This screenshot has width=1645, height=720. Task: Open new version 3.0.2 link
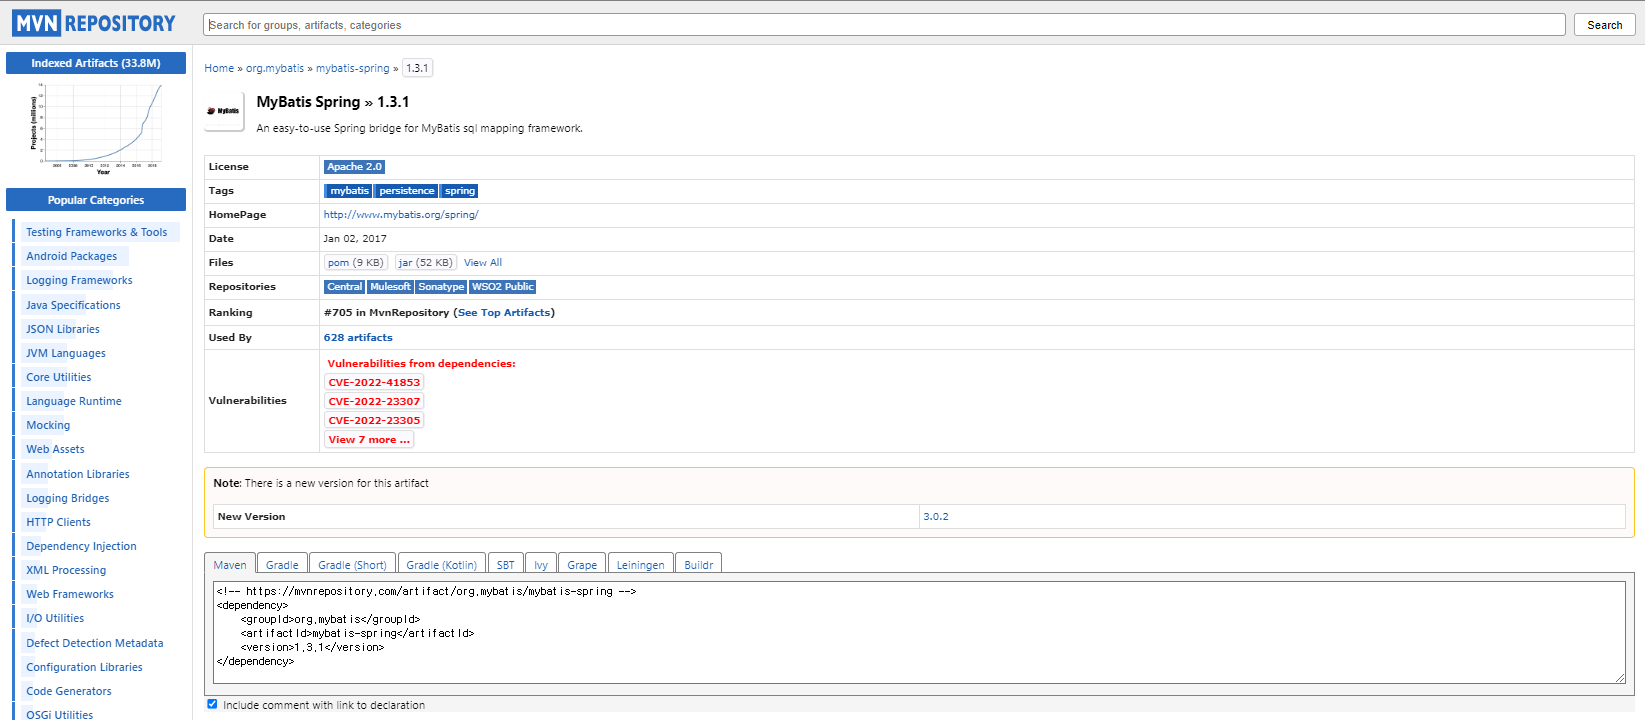tap(936, 517)
